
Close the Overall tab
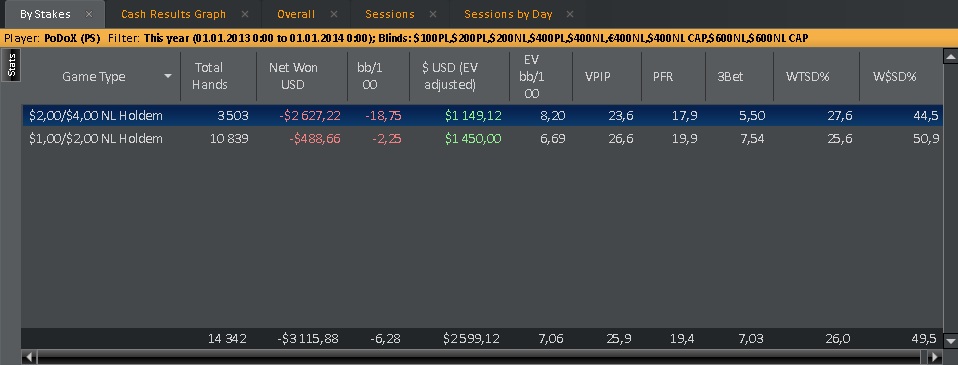point(334,14)
